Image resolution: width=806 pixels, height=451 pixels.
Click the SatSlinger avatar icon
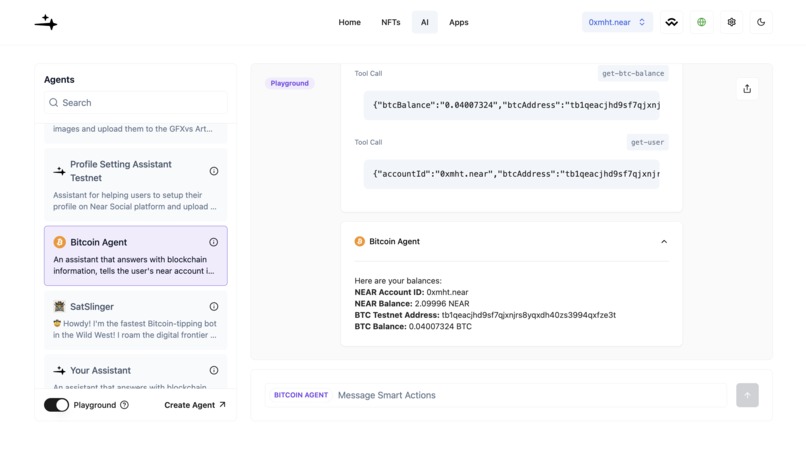pos(60,306)
